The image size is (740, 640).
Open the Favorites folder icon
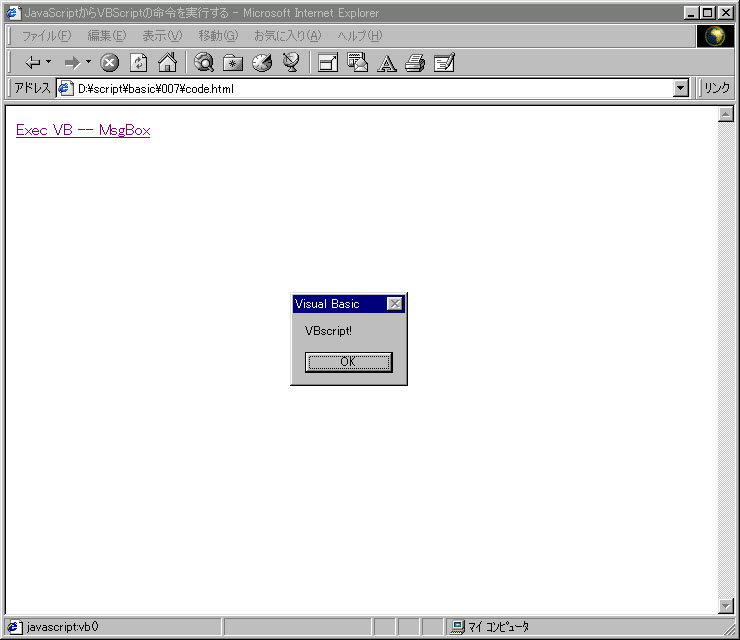[233, 62]
